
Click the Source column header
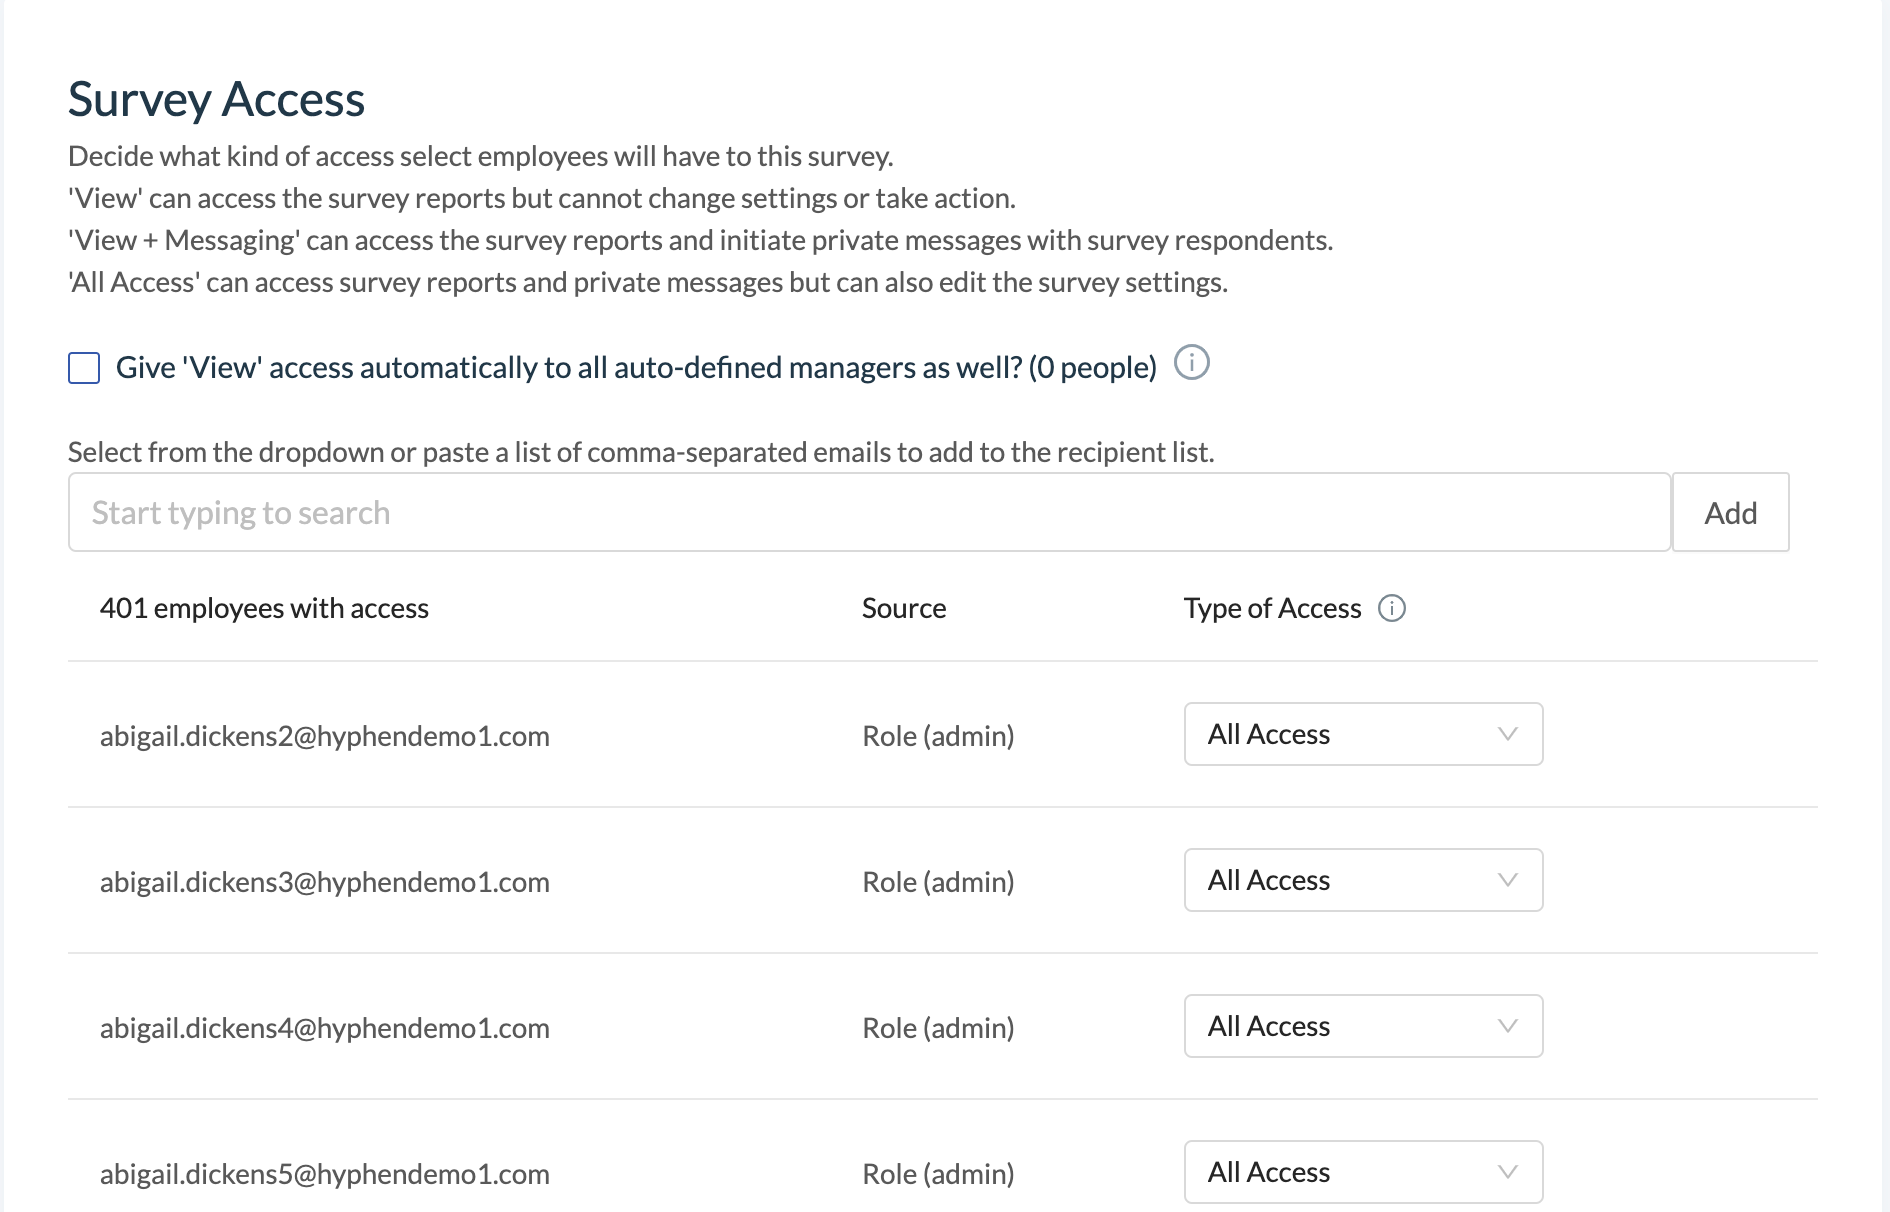pos(904,608)
